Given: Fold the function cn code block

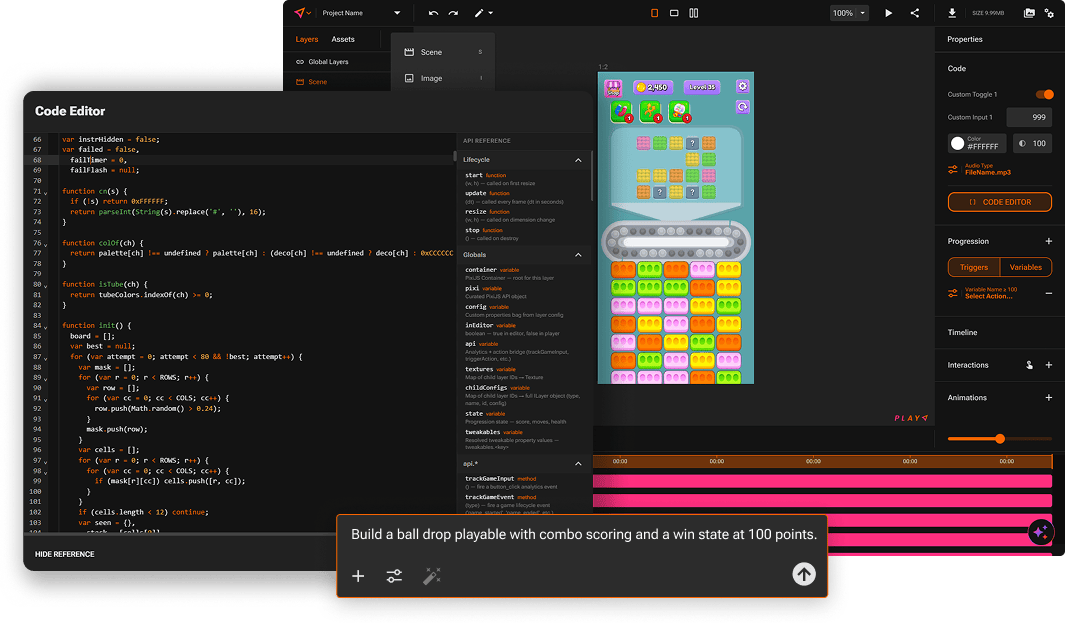Looking at the screenshot, I should click(46, 192).
